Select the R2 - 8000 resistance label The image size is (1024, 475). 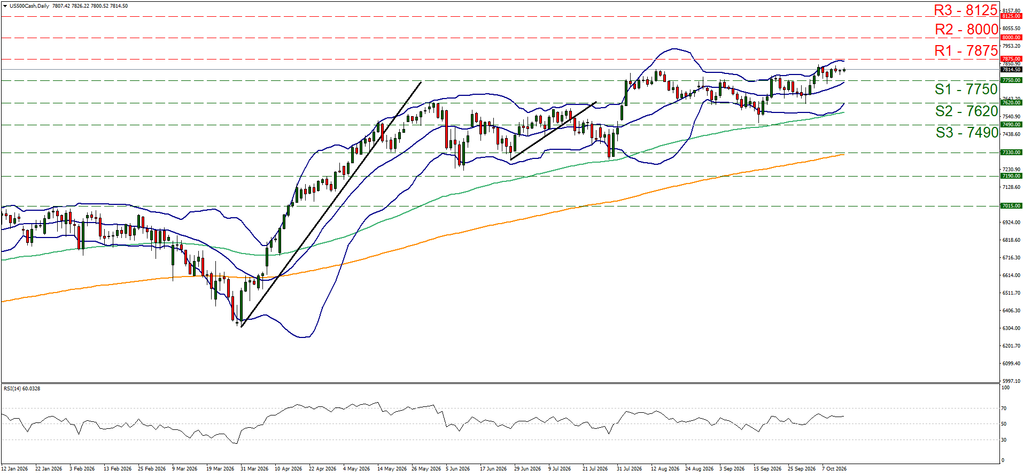pos(966,29)
